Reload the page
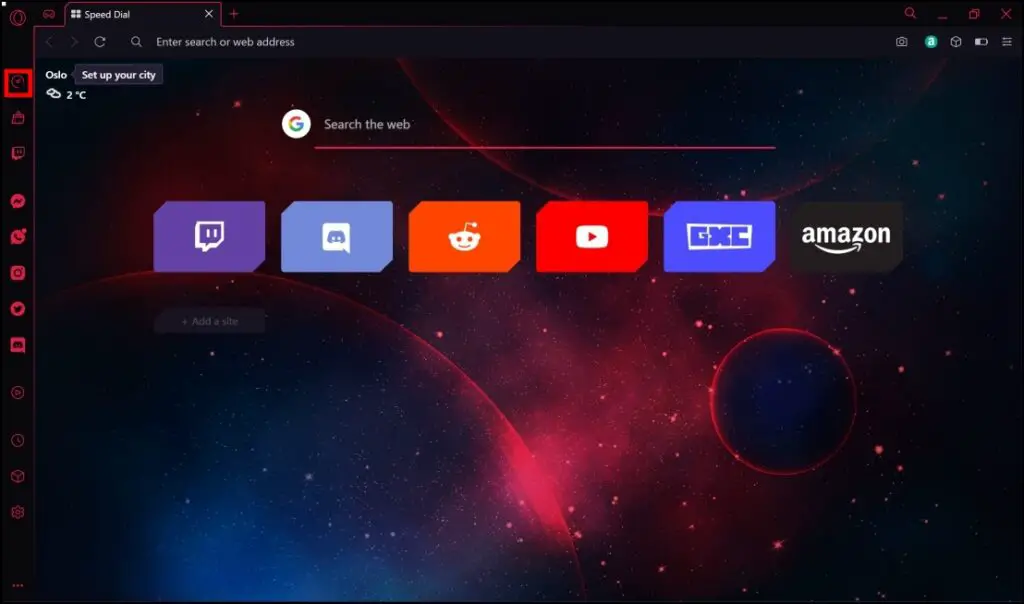The width and height of the screenshot is (1024, 604). click(100, 42)
